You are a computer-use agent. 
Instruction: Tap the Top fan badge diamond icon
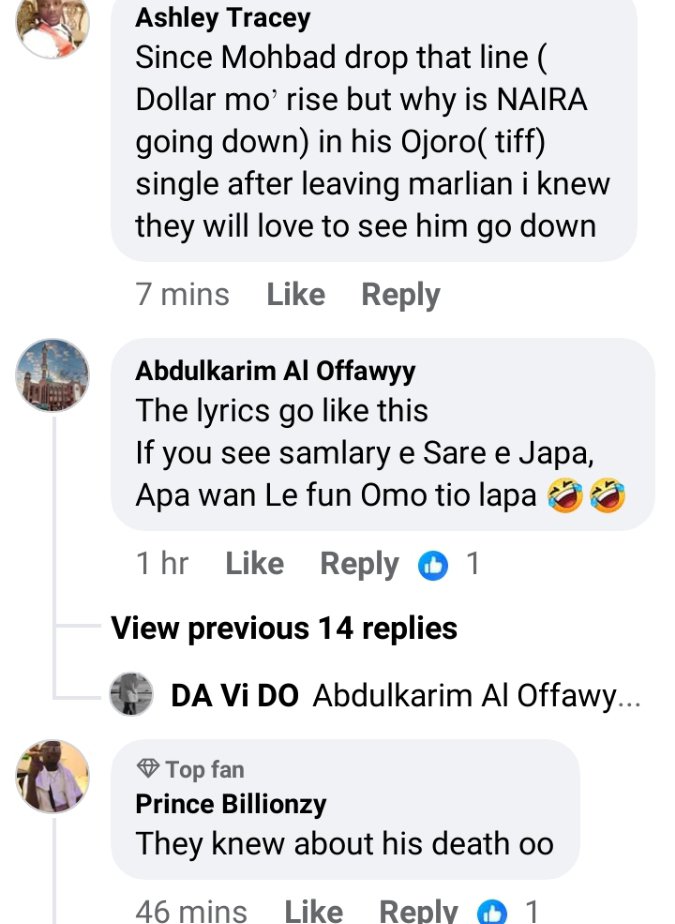[148, 769]
